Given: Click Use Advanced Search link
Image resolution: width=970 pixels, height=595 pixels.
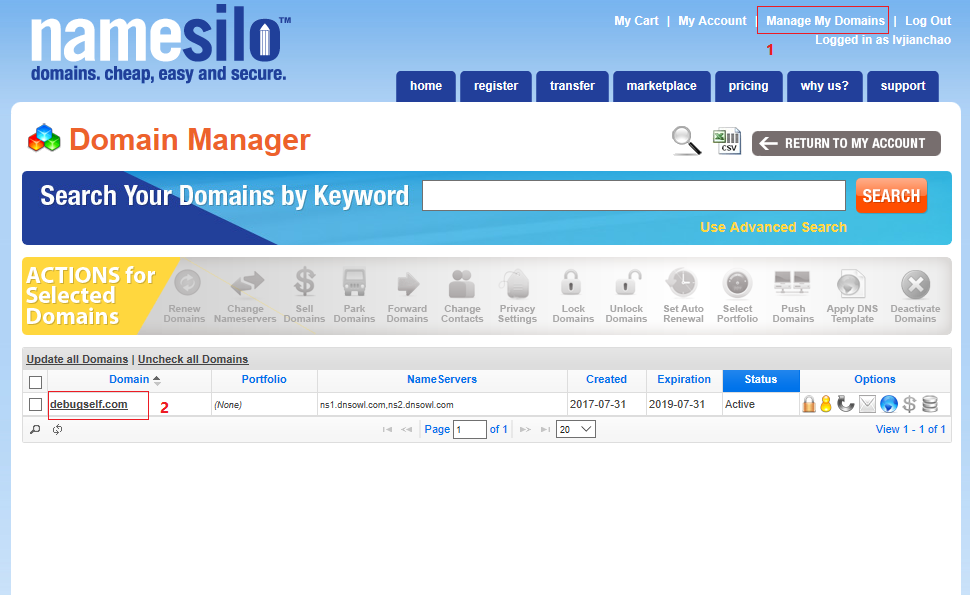Looking at the screenshot, I should (x=773, y=227).
